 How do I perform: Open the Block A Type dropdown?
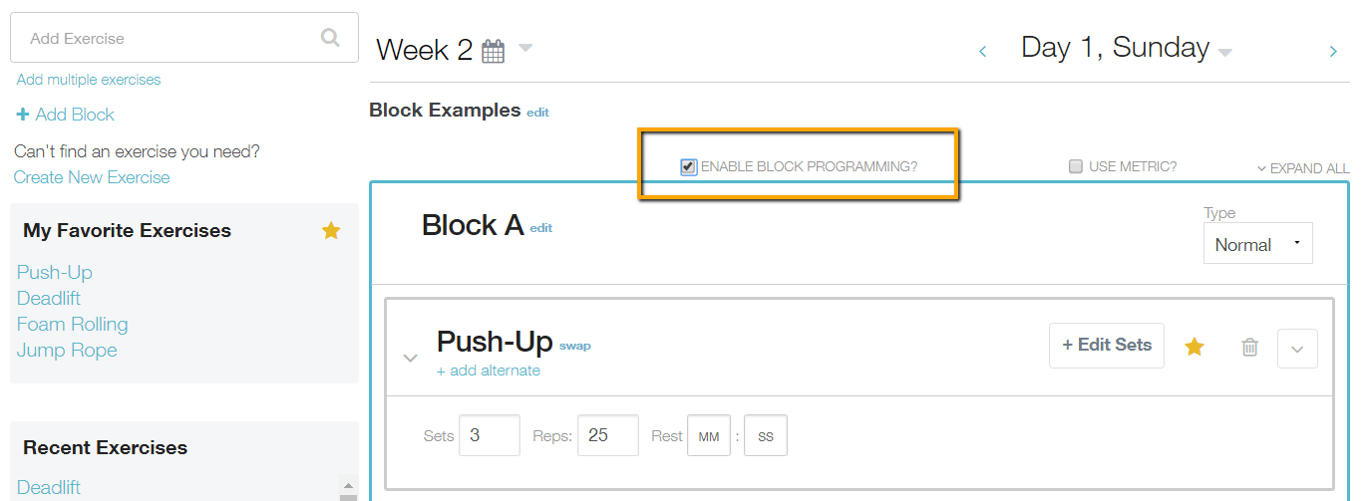click(1258, 244)
